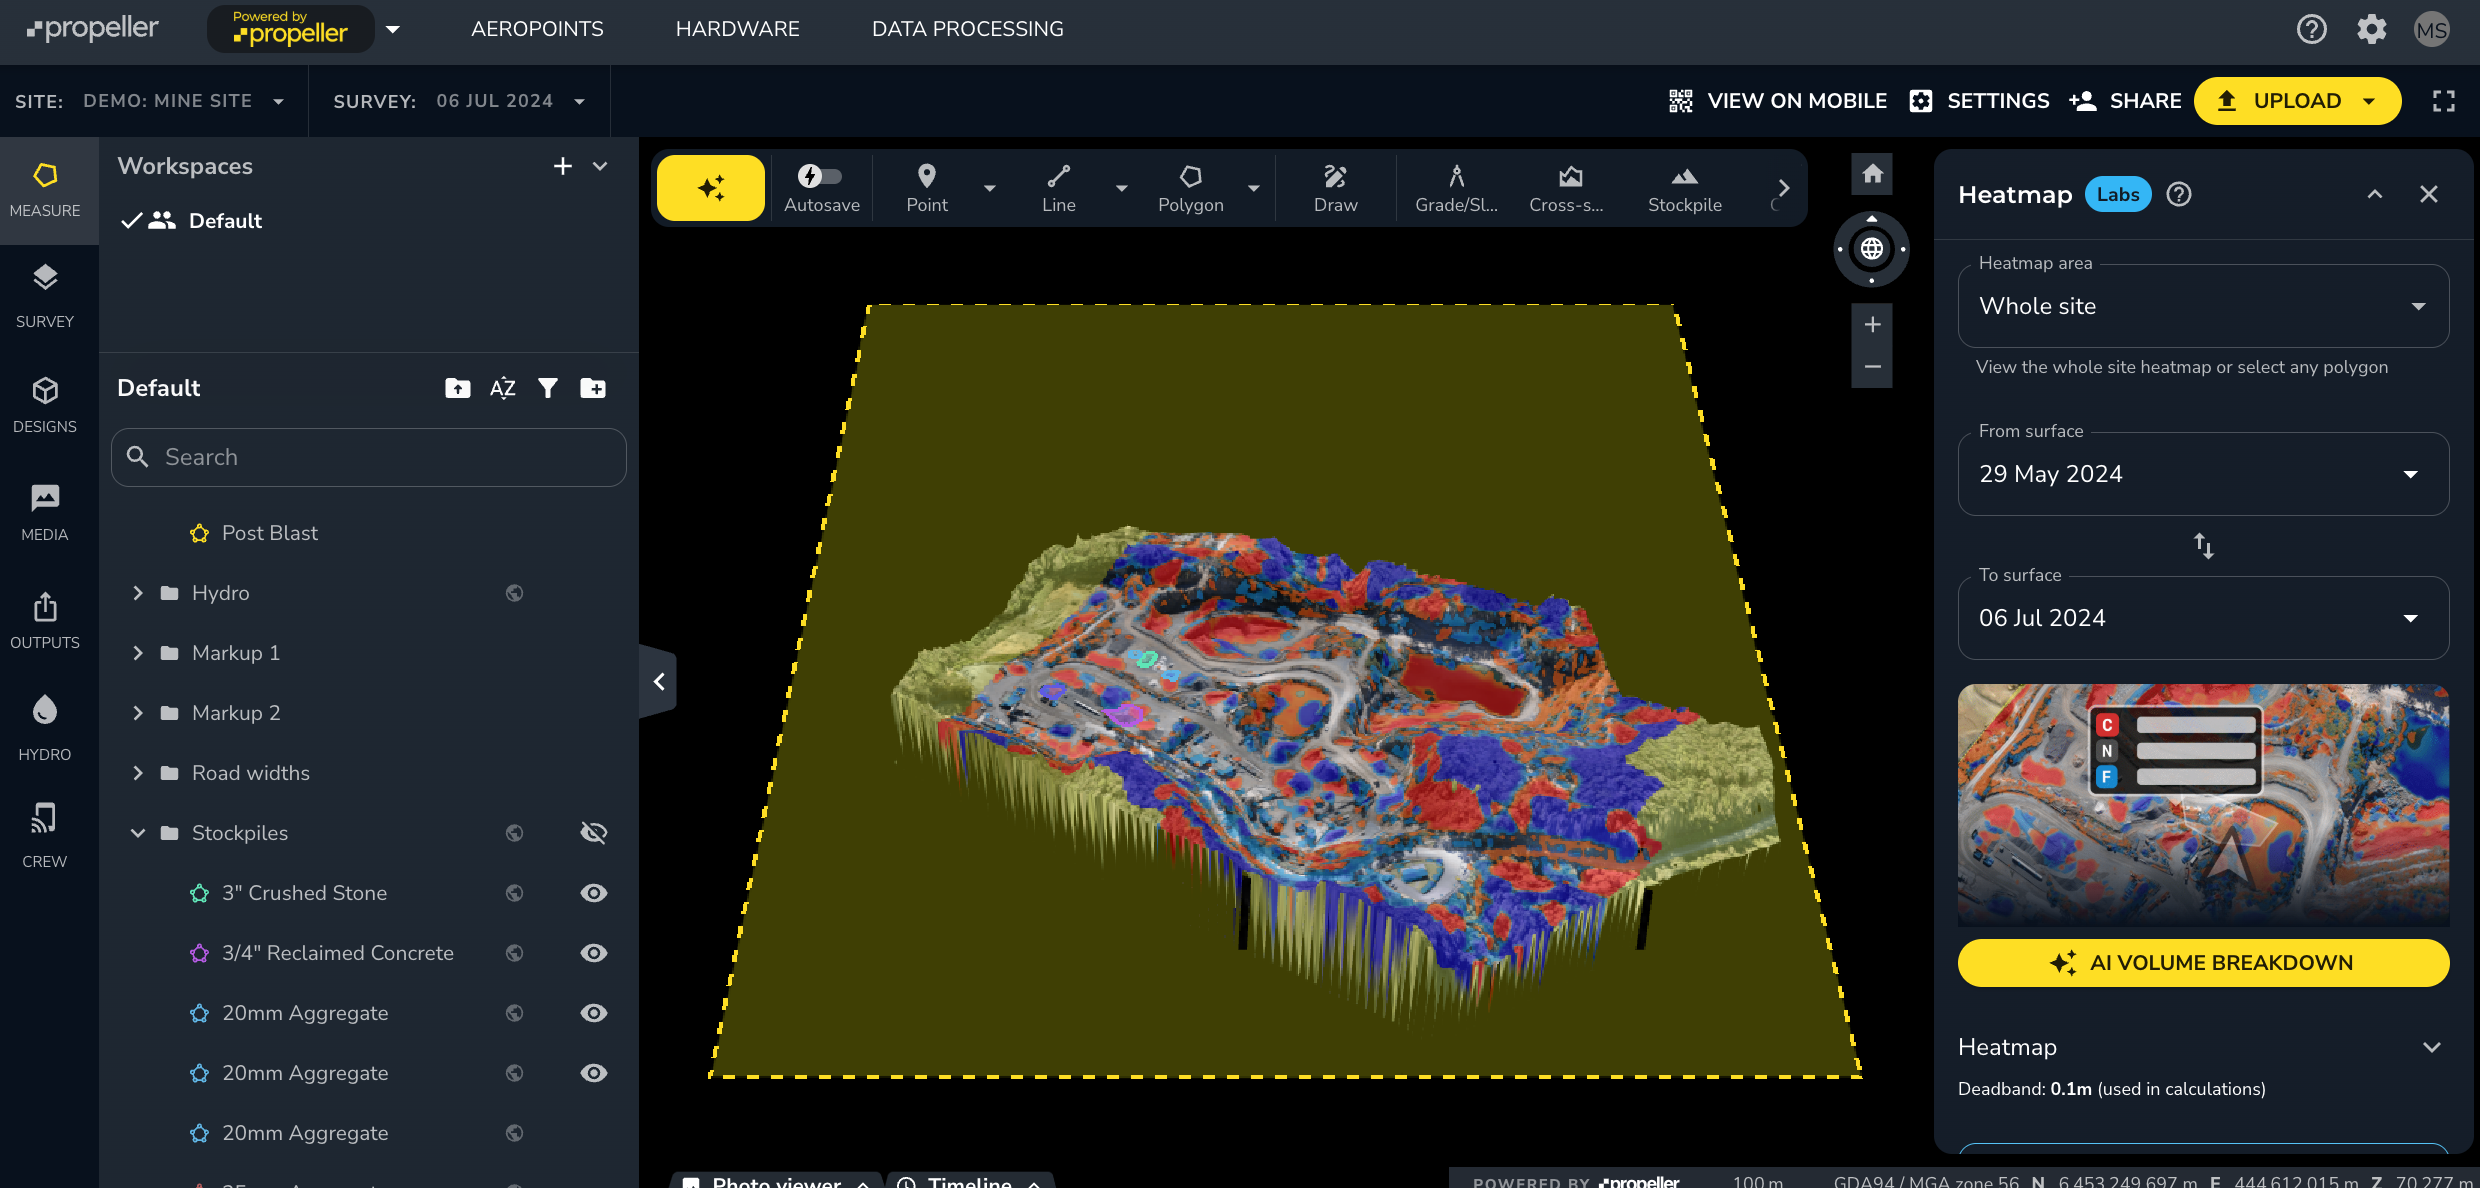Collapse the Stockpiles folder

click(x=138, y=833)
